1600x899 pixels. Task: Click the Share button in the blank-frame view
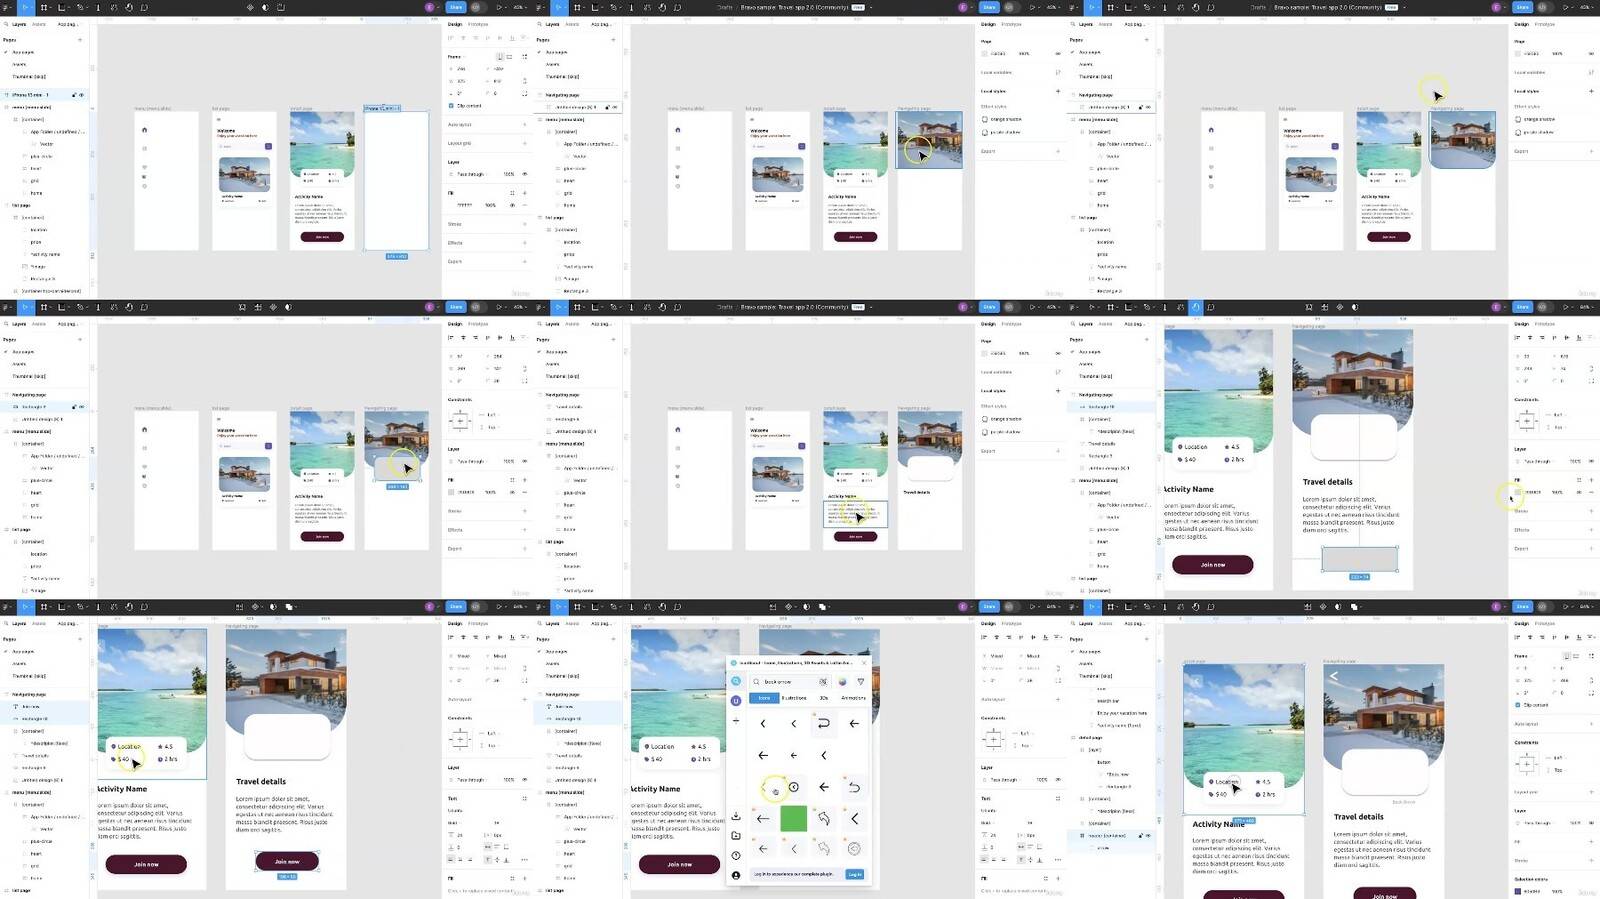[455, 7]
